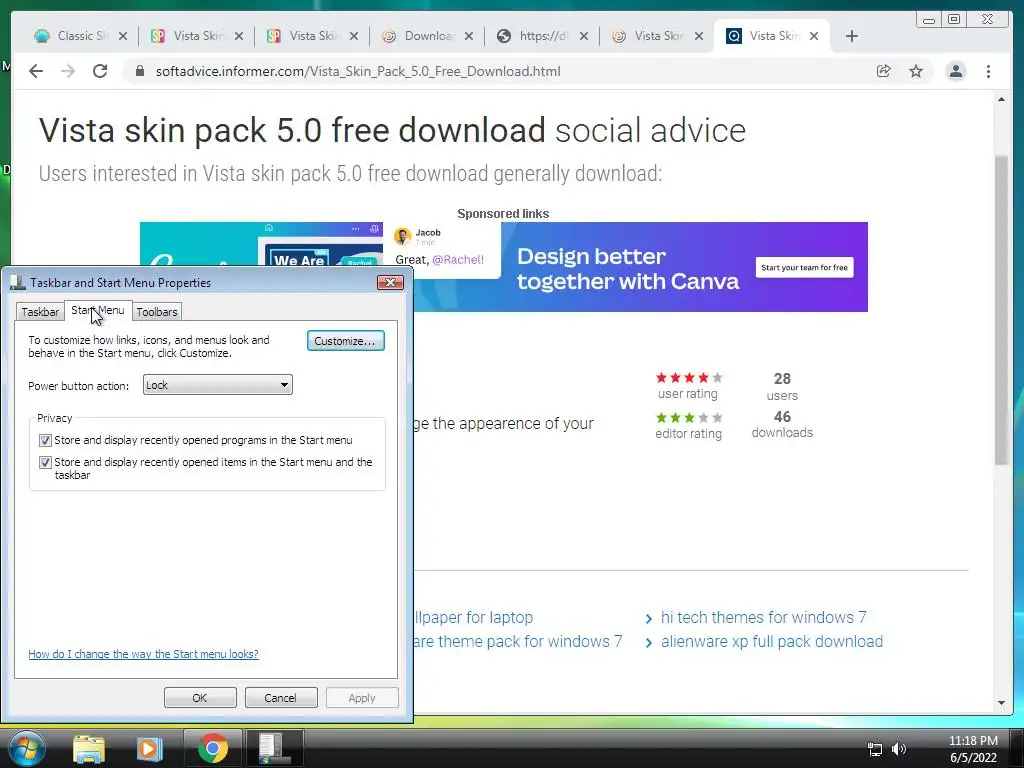Click the address bar URL
The image size is (1024, 768).
[x=358, y=71]
